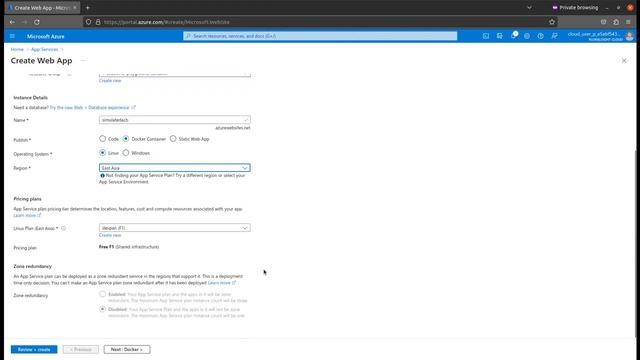
Task: Click the Previous button
Action: (x=81, y=349)
